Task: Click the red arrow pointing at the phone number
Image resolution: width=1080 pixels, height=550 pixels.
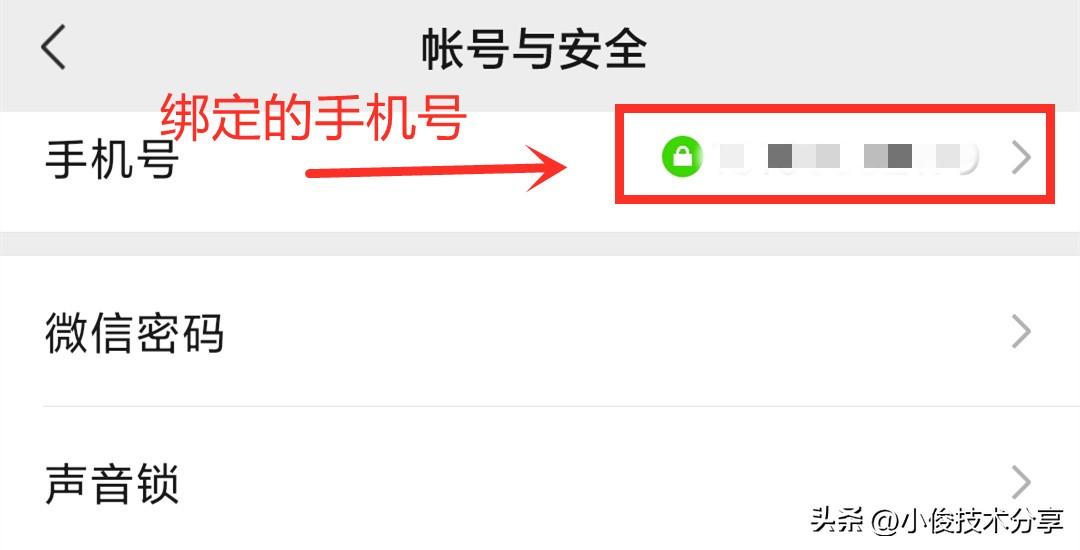Action: coord(436,168)
